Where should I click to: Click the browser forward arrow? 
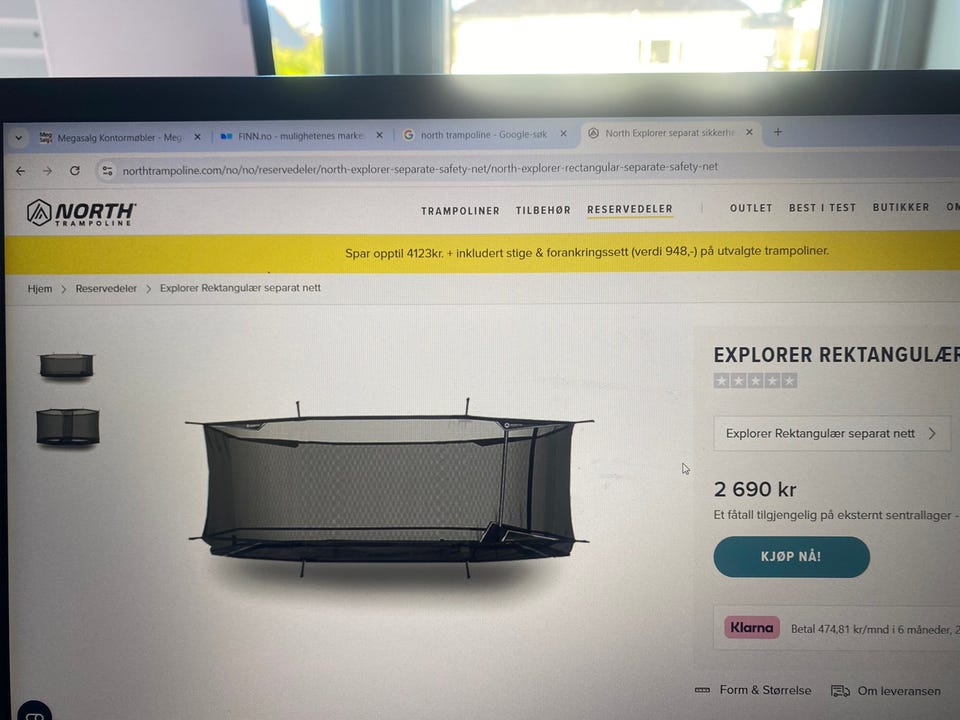(48, 171)
